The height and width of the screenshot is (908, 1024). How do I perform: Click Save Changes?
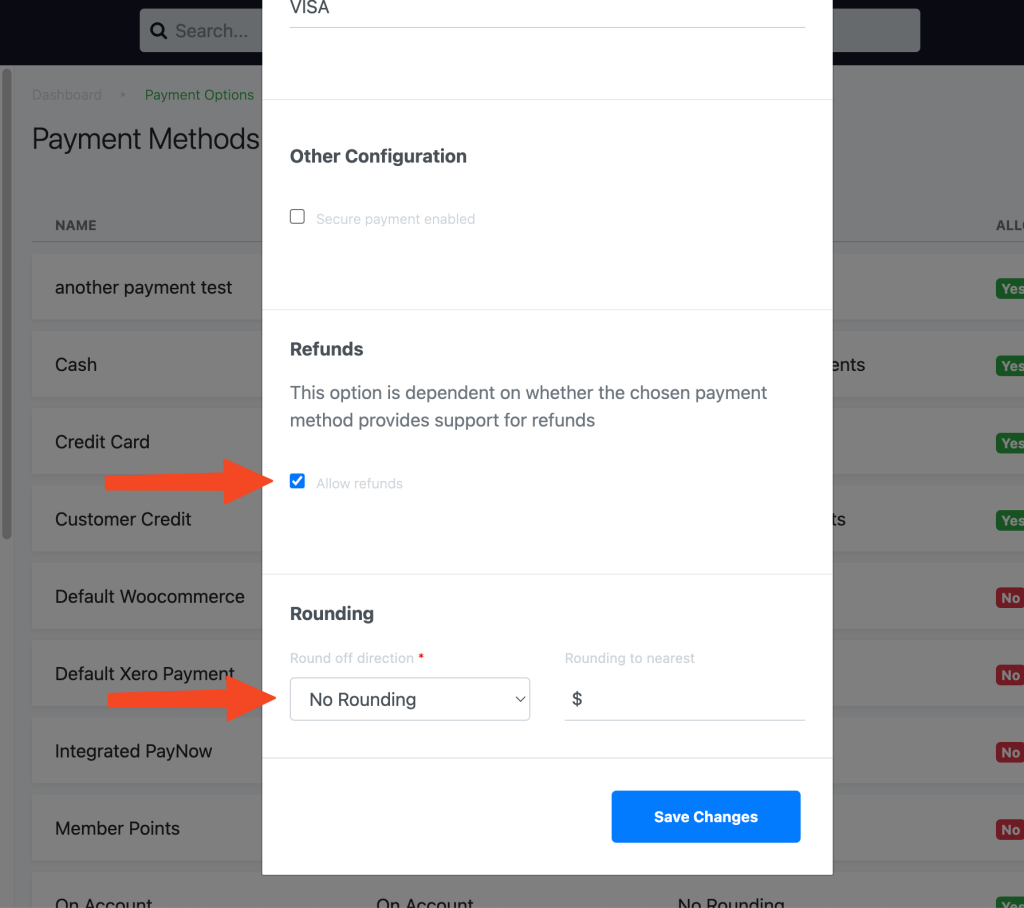[x=705, y=817]
